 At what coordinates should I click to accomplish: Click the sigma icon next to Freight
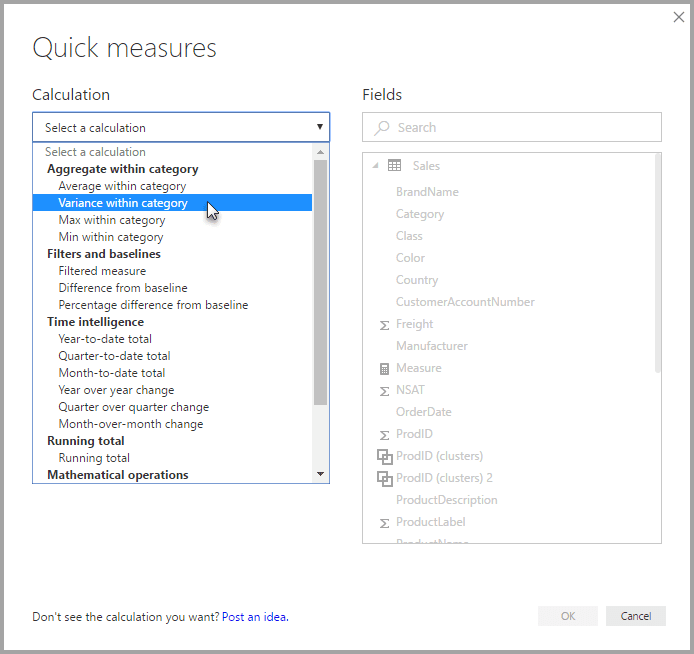(384, 325)
